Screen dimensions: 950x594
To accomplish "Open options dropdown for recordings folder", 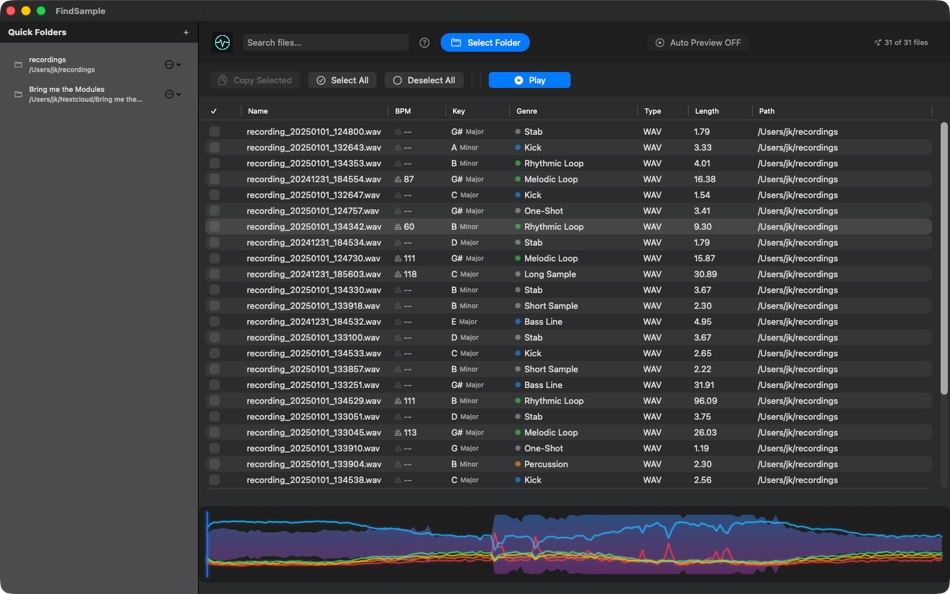I will pos(173,64).
